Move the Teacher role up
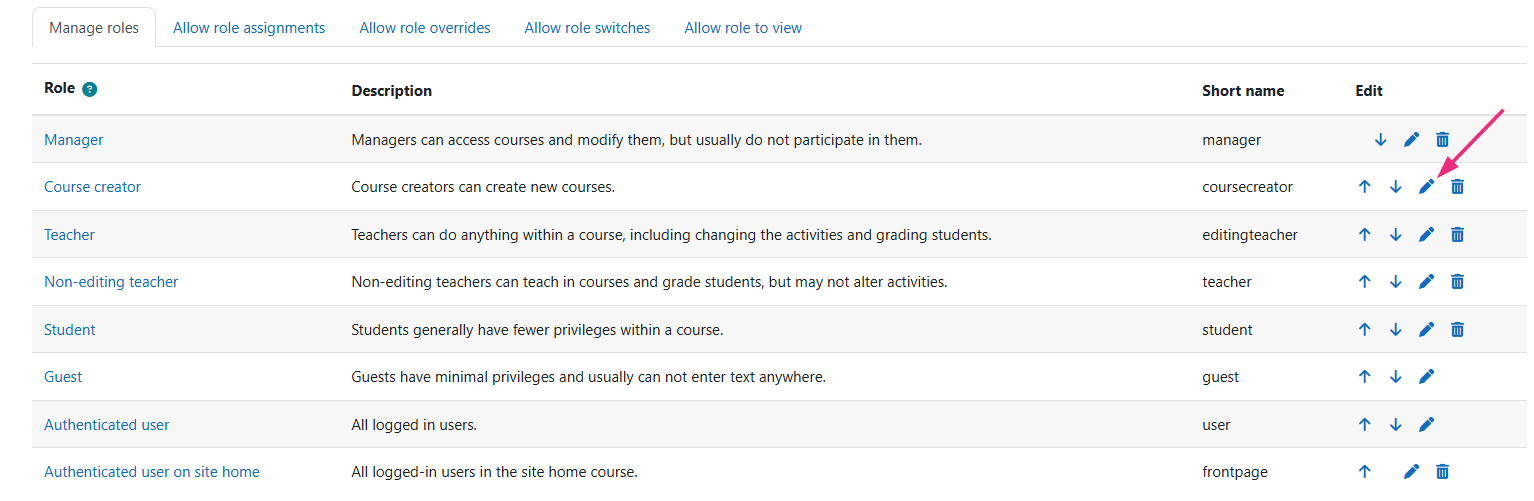This screenshot has height=501, width=1534. (1364, 235)
